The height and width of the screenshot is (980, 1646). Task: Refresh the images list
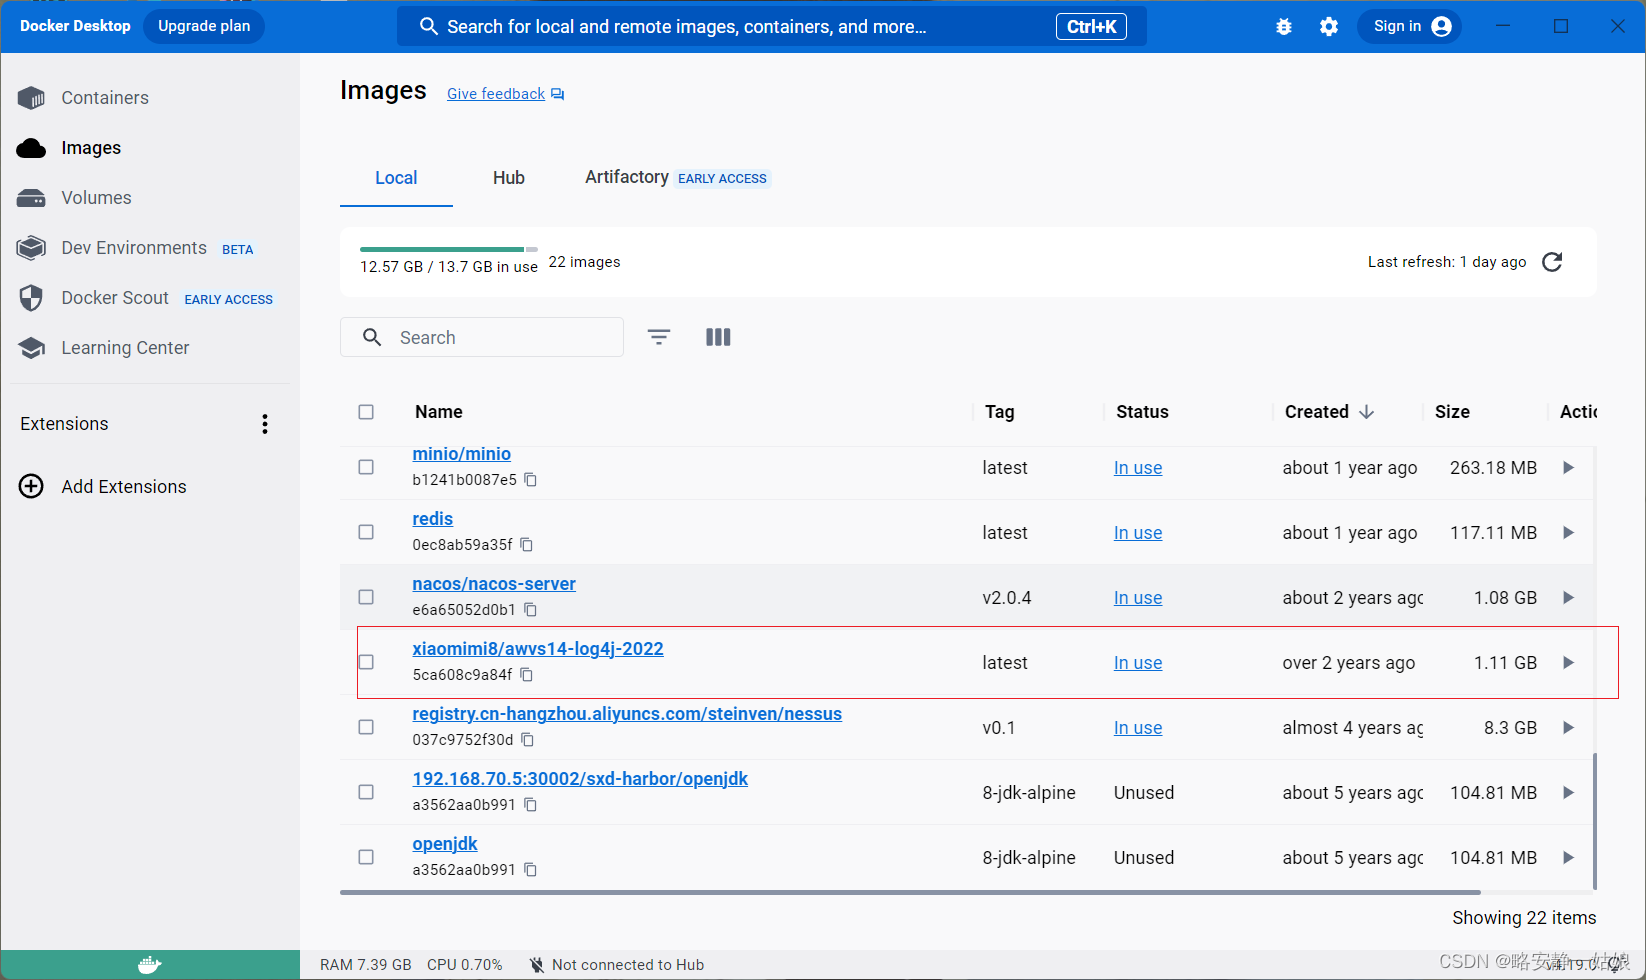click(1552, 262)
